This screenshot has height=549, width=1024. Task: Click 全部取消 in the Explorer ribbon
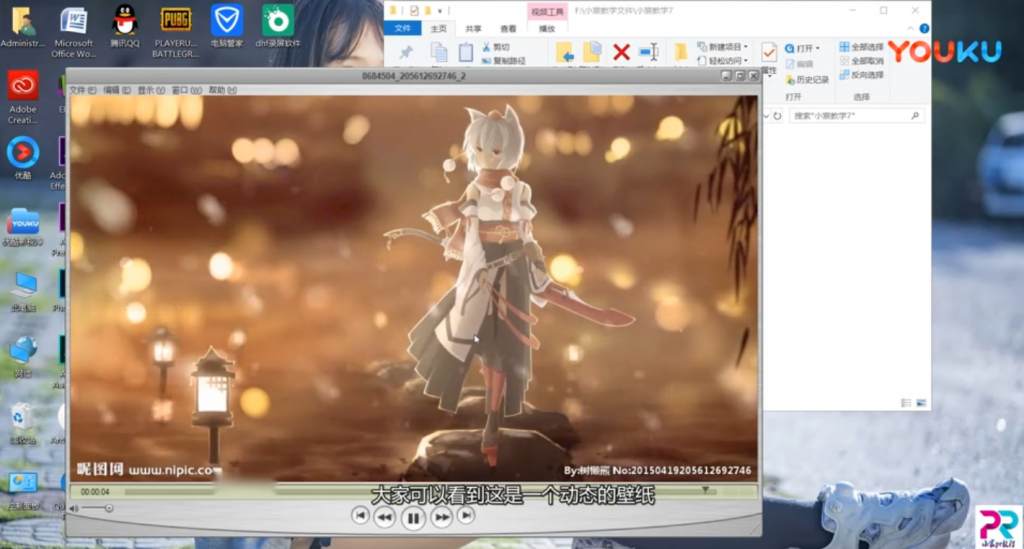[861, 61]
